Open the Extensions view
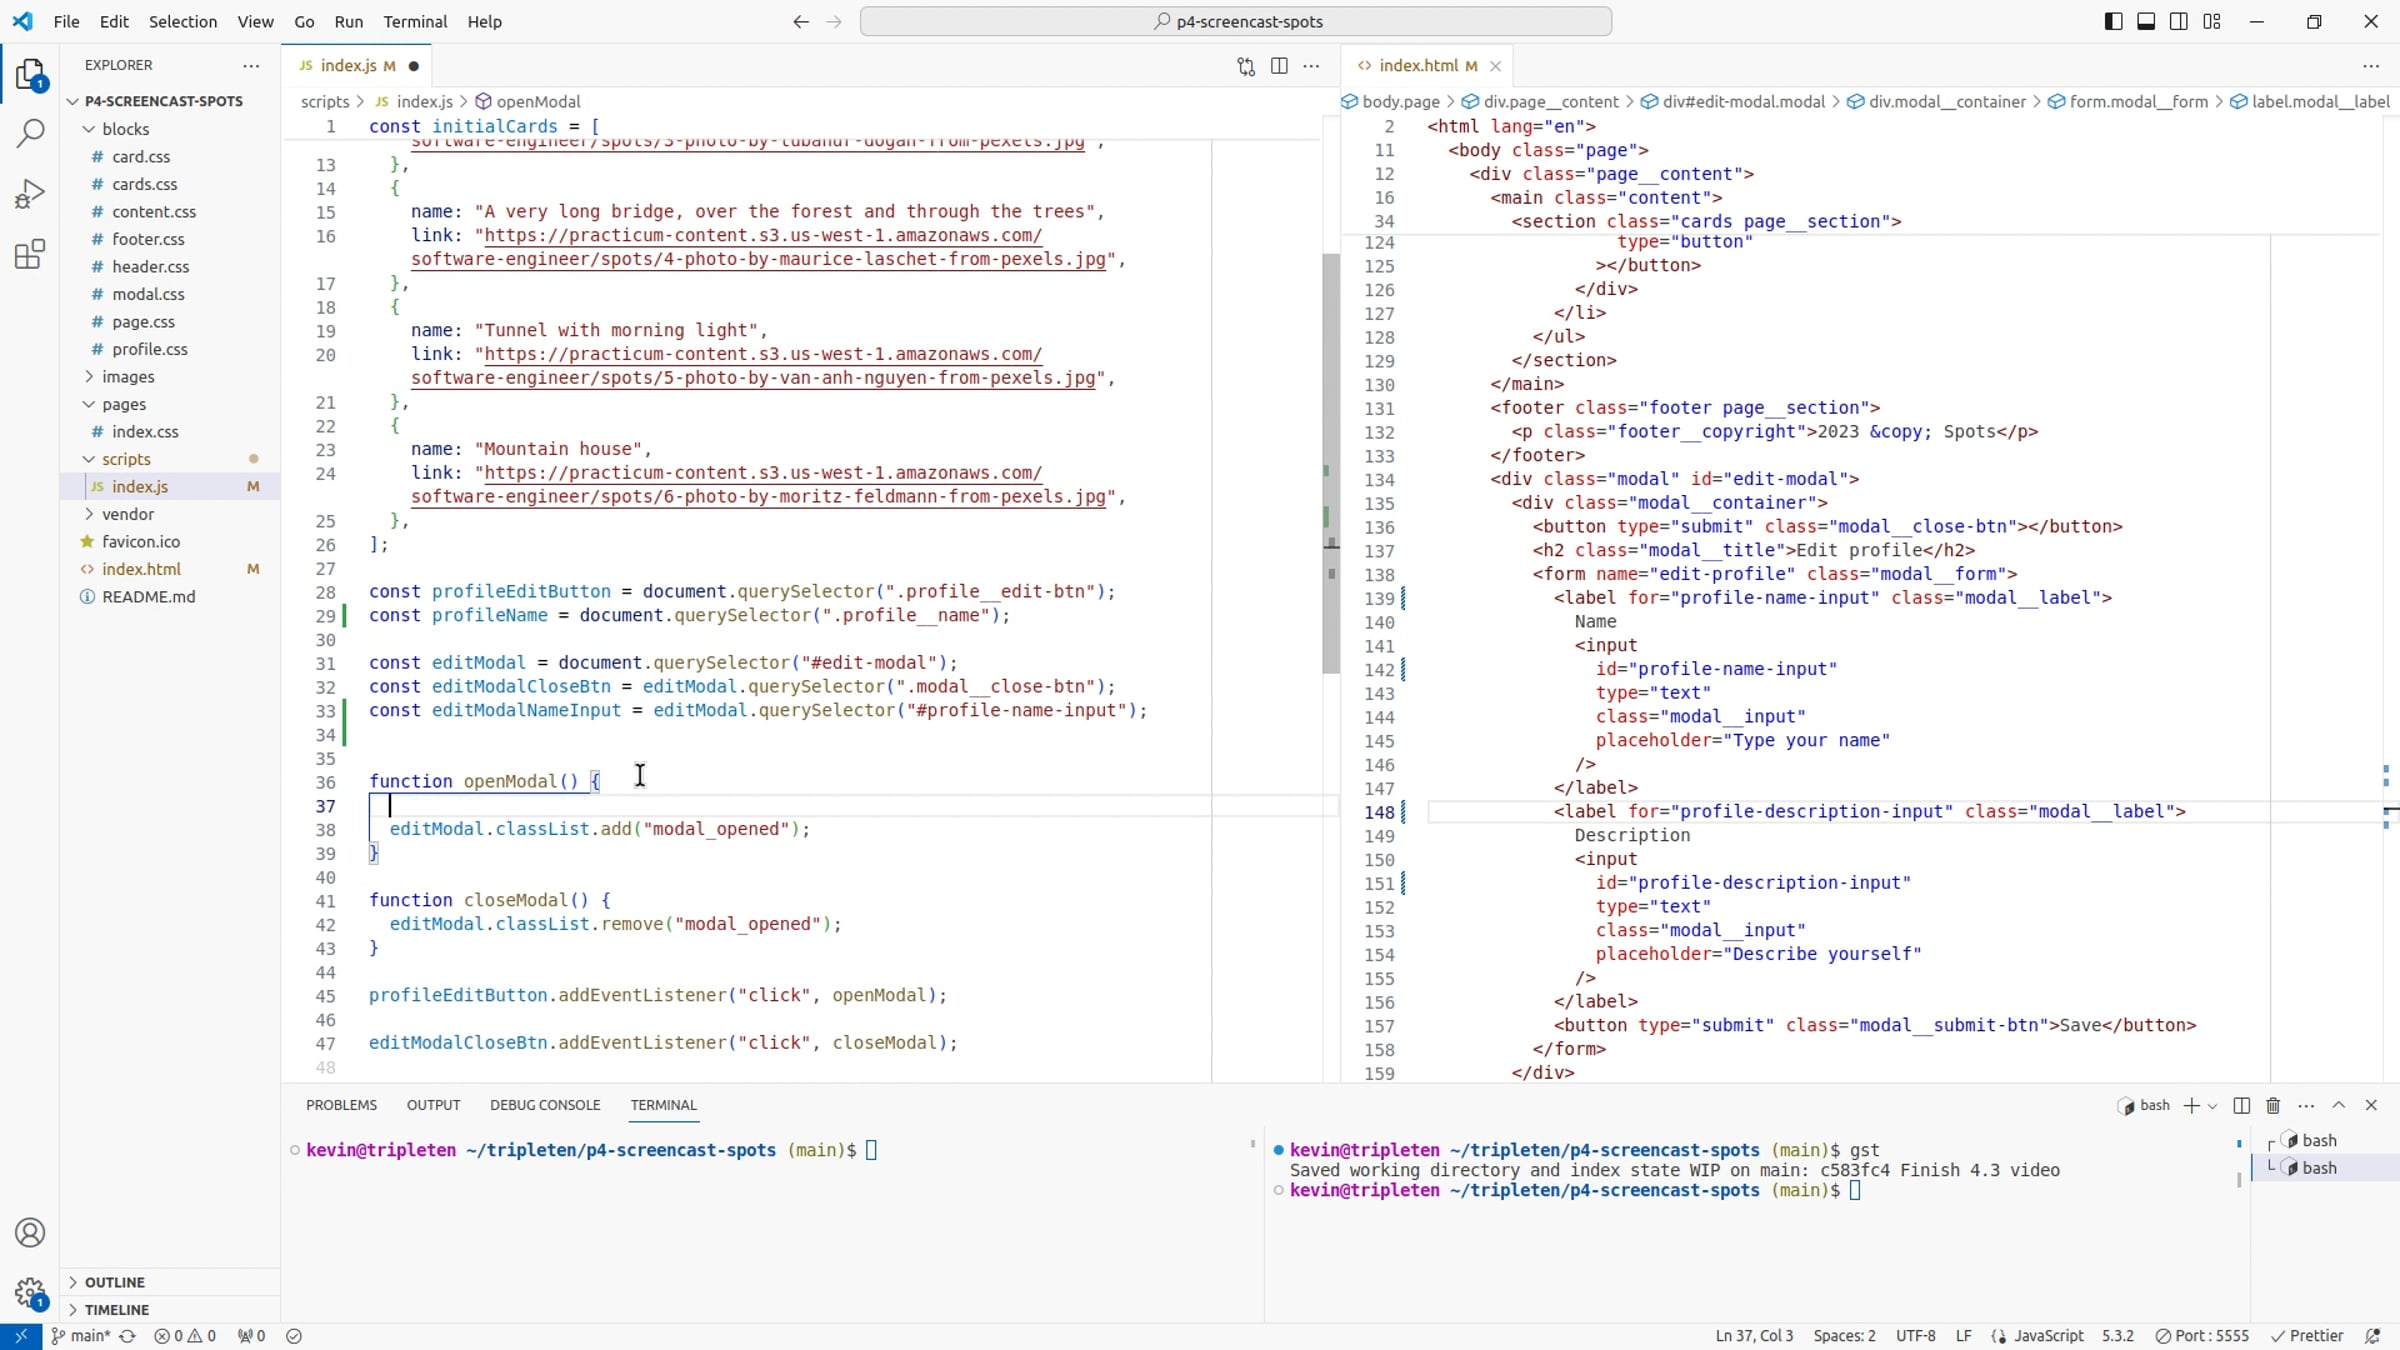 pos(30,254)
